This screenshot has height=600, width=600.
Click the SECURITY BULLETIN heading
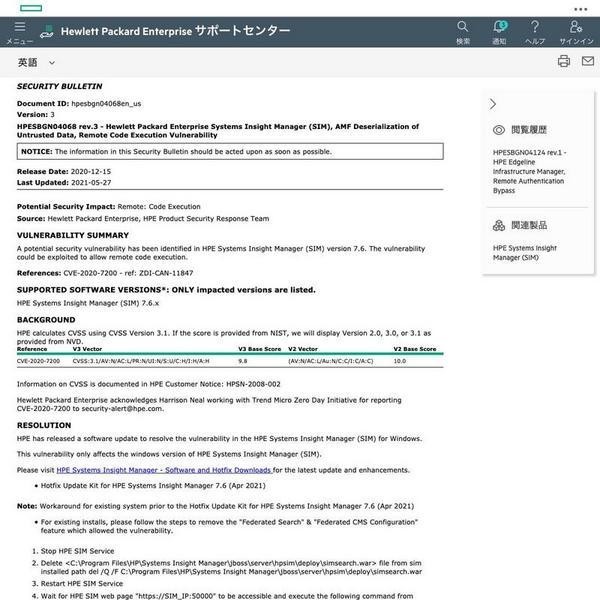[59, 86]
